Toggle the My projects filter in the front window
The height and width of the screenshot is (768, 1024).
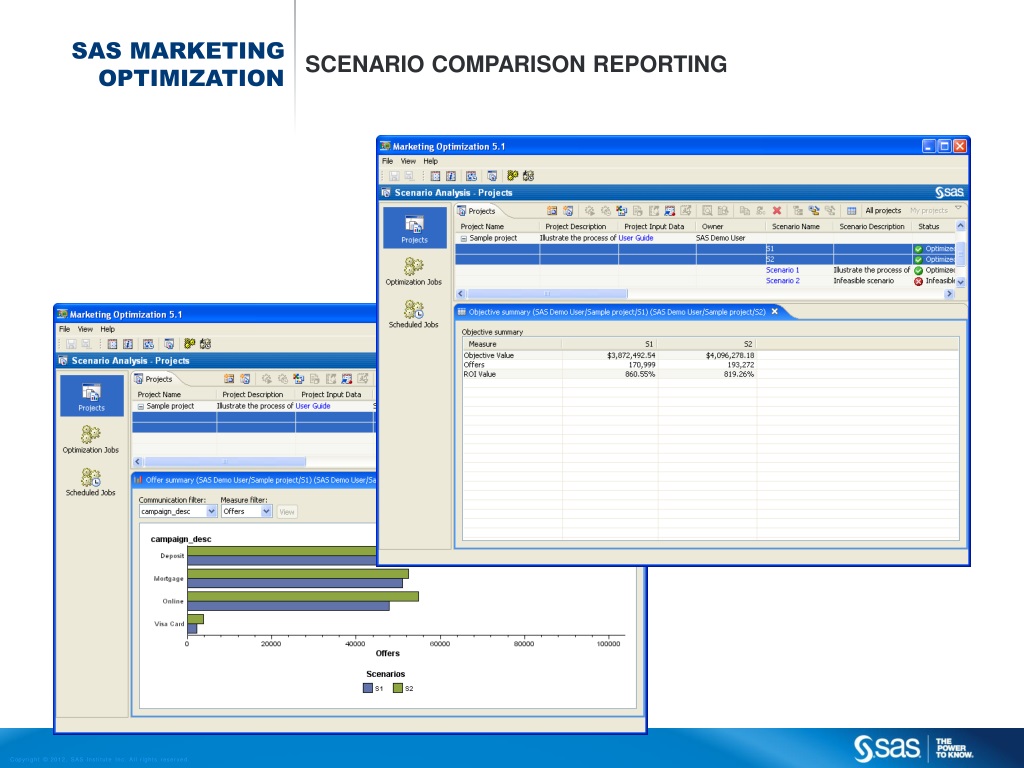tap(929, 210)
